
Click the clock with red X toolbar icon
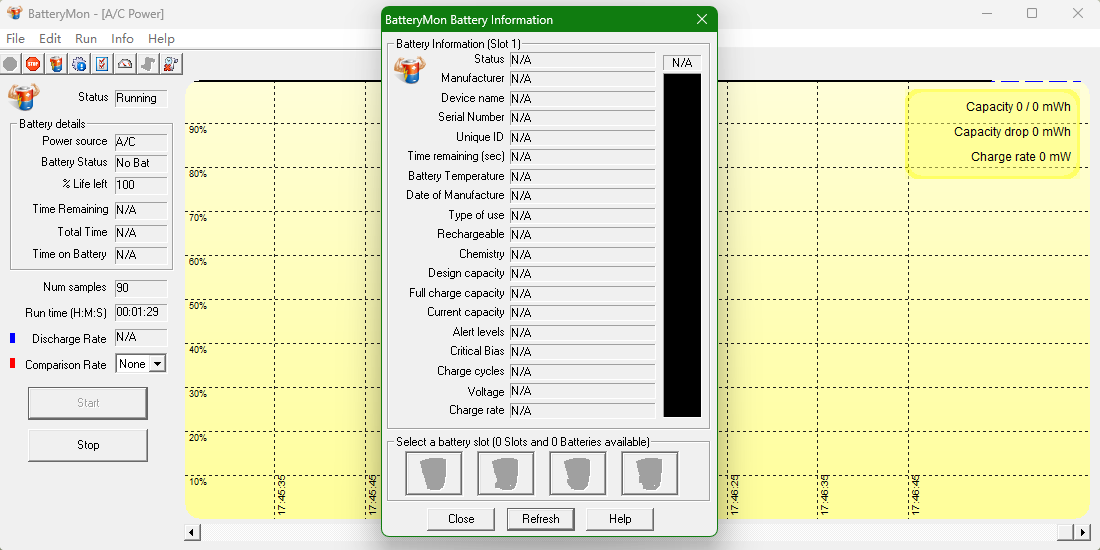[171, 64]
